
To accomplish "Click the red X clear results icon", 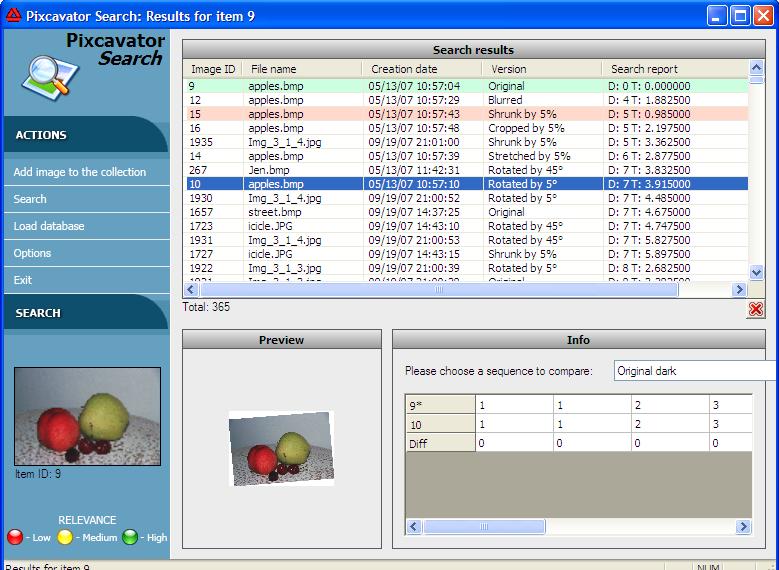I will [x=756, y=309].
